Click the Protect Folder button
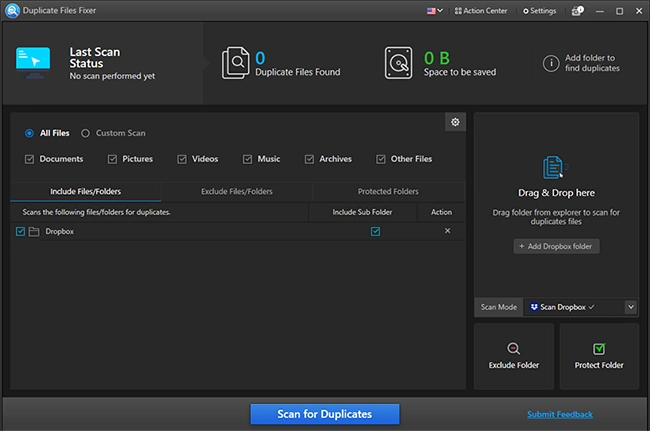 click(599, 356)
